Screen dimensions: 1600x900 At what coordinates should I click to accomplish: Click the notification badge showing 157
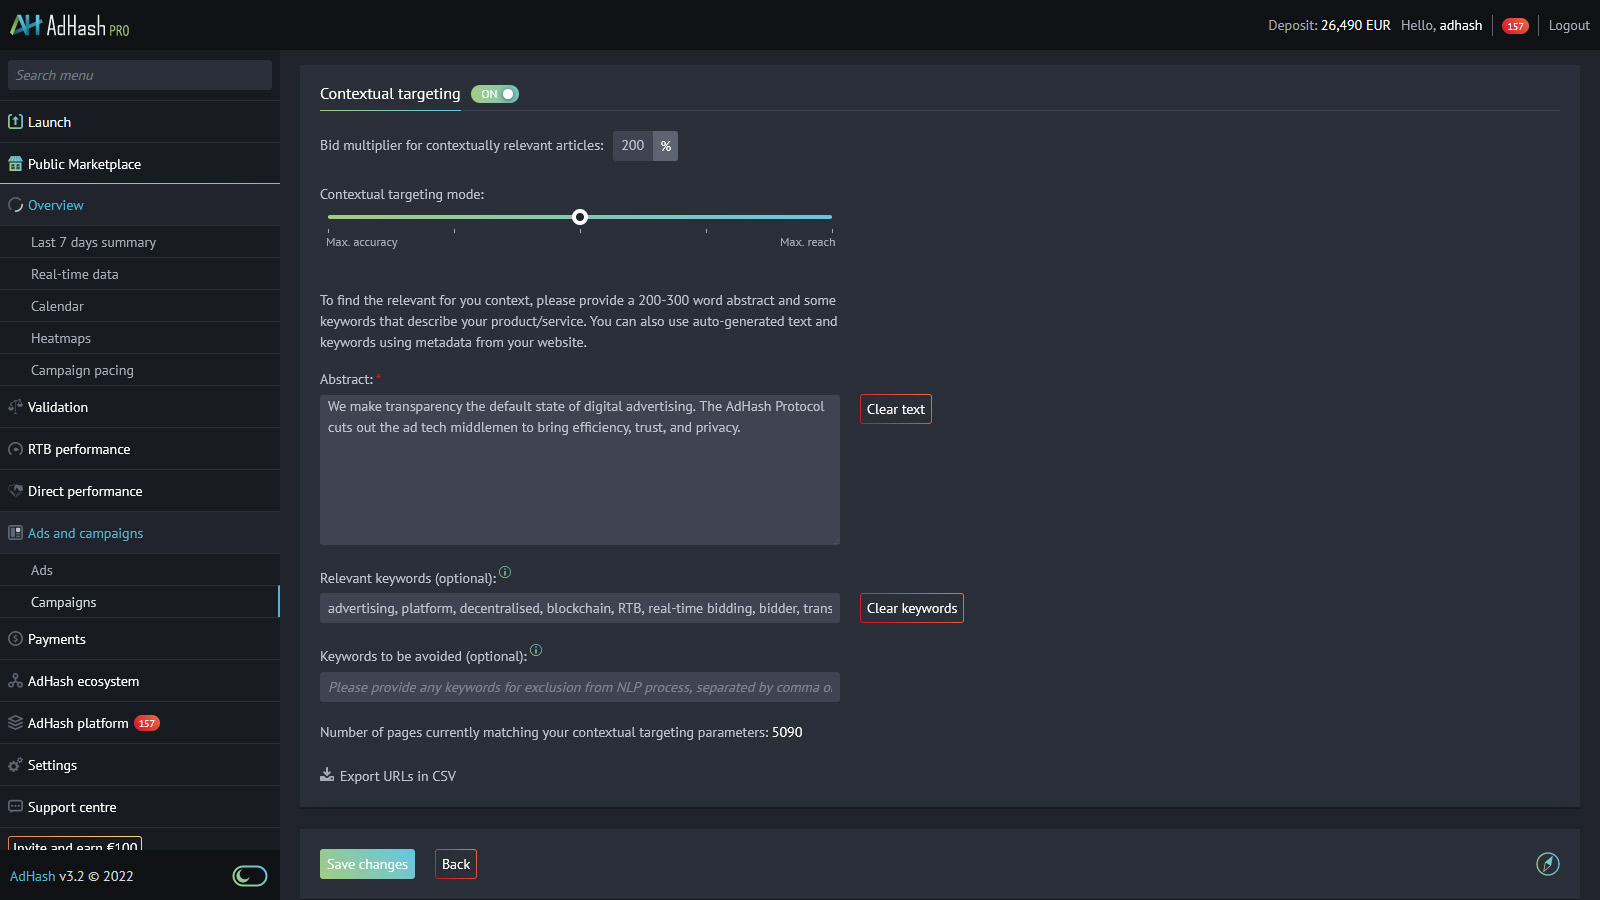coord(1515,25)
